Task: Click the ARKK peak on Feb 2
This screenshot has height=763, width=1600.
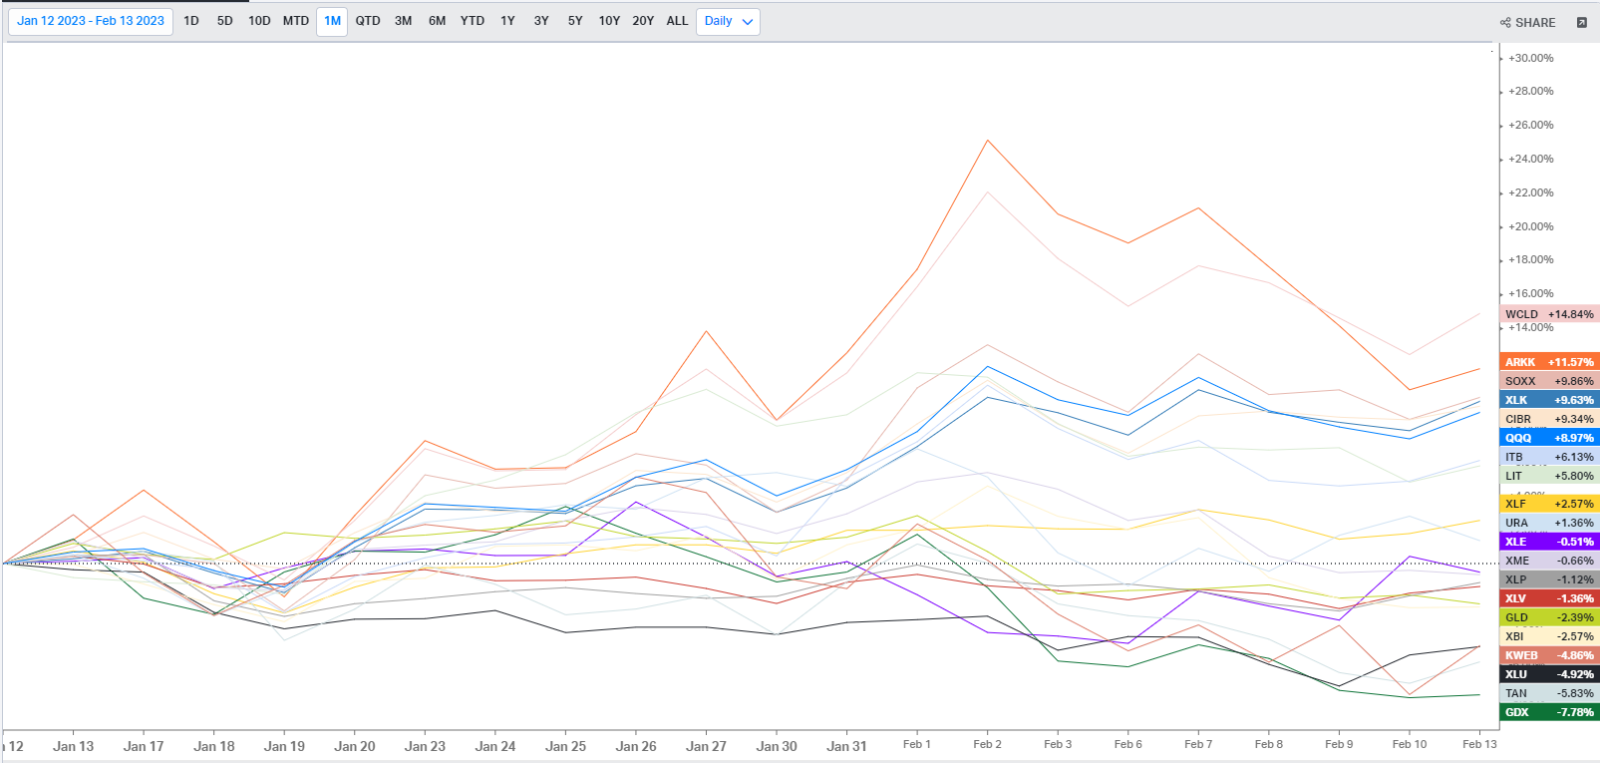Action: pos(988,140)
